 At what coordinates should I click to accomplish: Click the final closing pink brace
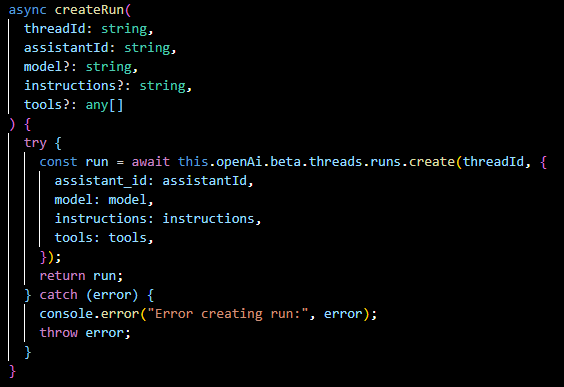pos(12,371)
